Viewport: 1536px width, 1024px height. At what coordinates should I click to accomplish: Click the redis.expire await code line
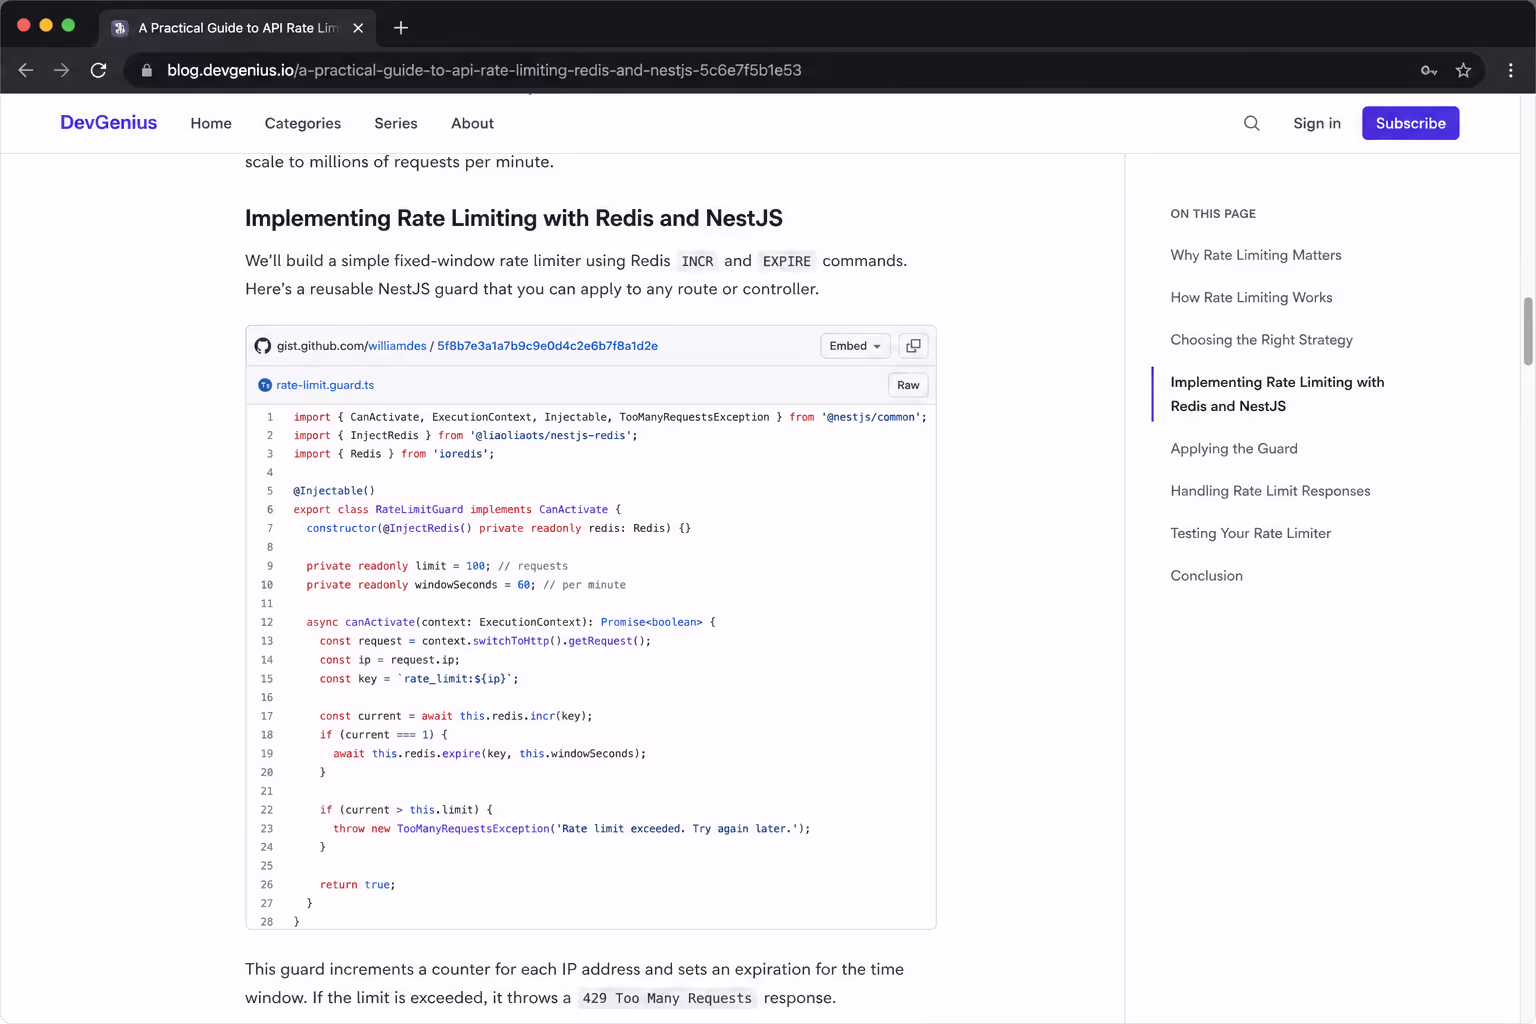click(x=489, y=754)
